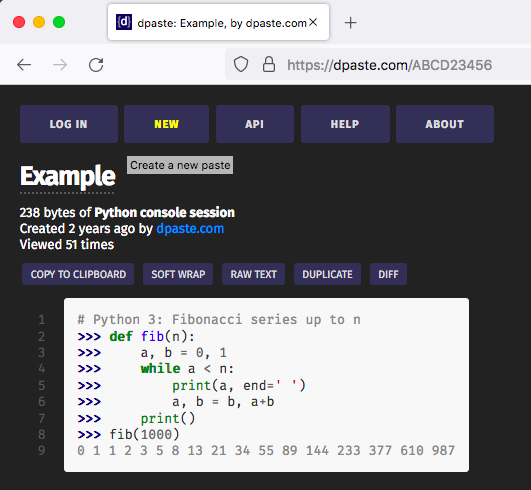The image size is (531, 490).
Task: Choose NEW to create a paste
Action: click(x=166, y=124)
